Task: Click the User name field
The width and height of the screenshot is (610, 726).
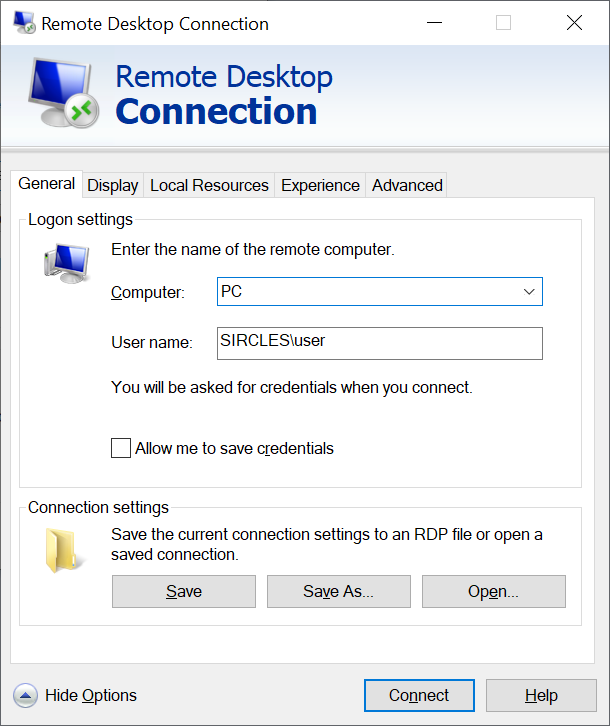Action: pos(380,344)
